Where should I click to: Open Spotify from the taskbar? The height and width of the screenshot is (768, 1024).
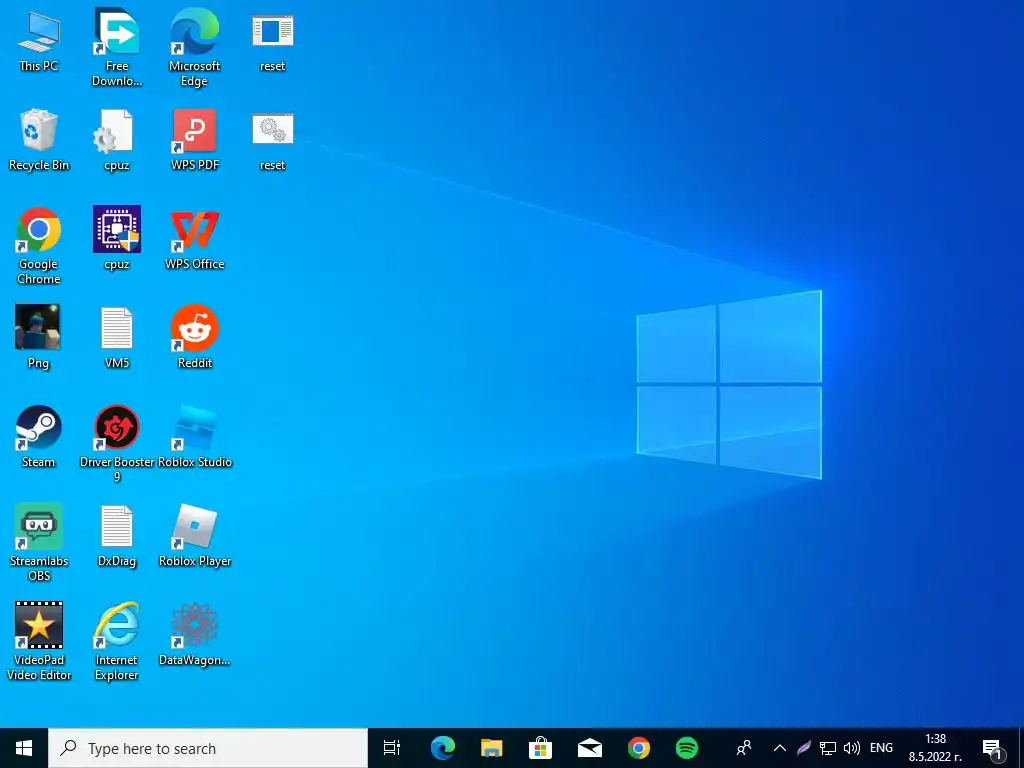(x=687, y=748)
